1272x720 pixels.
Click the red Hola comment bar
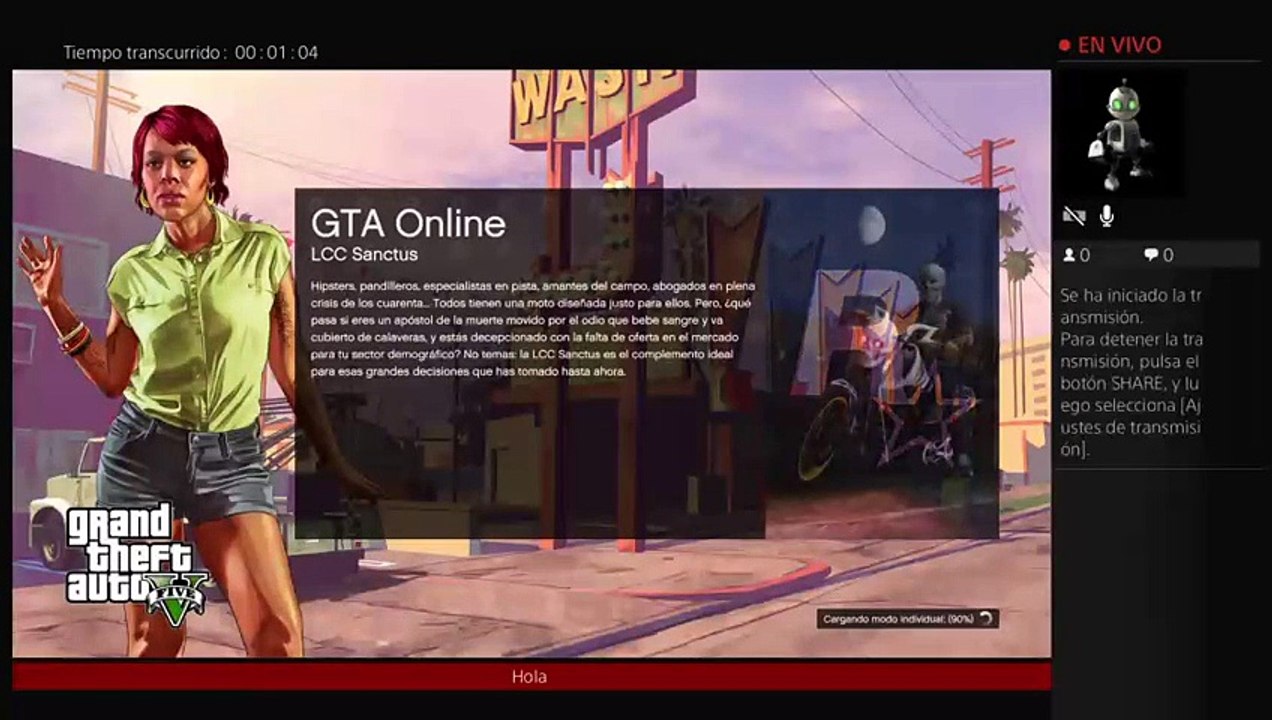531,677
